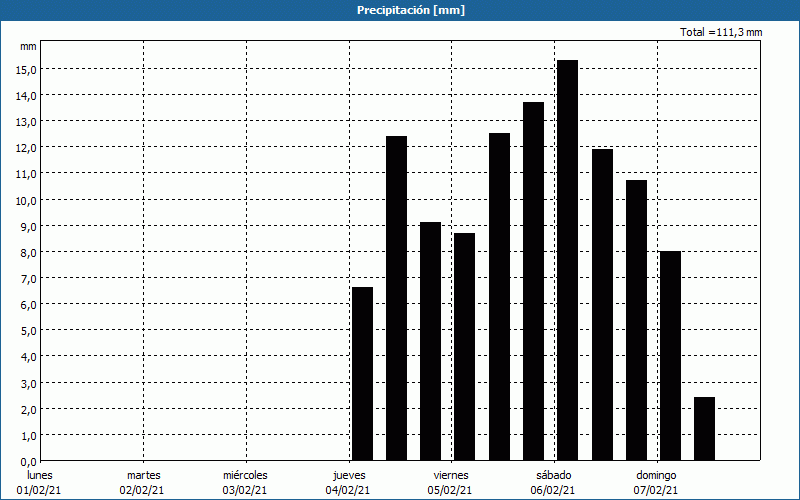Viewport: 800px width, 500px height.
Task: Click the date 07/02/21
Action: (x=656, y=490)
